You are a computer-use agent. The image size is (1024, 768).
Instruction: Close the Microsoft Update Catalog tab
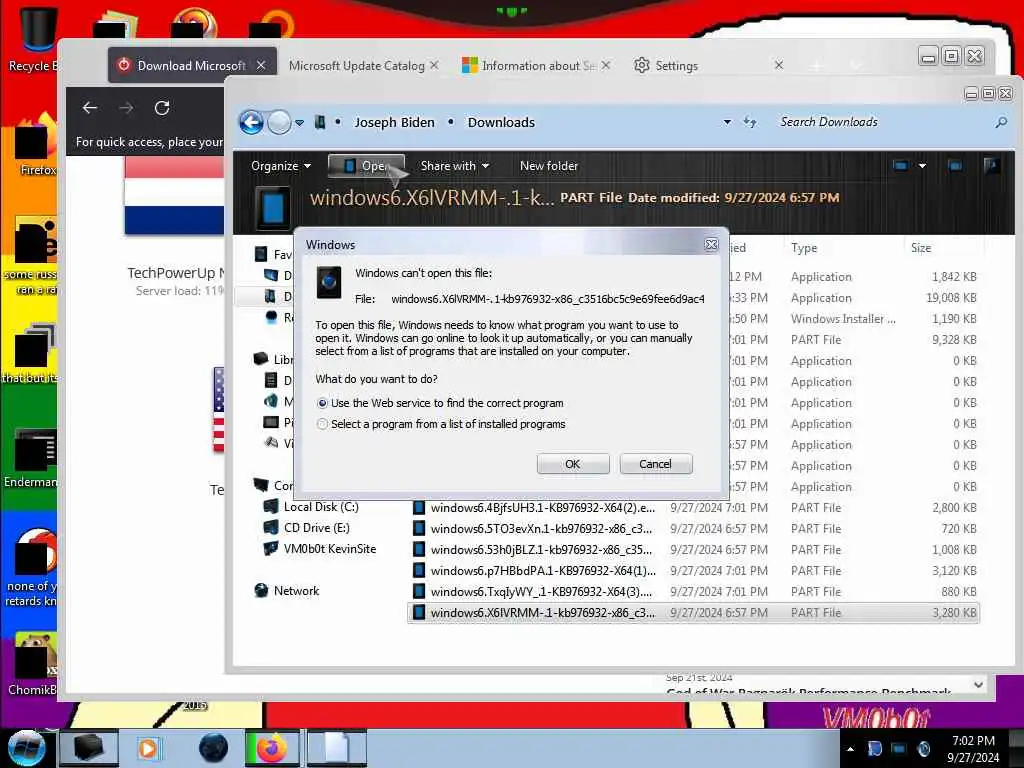[434, 65]
